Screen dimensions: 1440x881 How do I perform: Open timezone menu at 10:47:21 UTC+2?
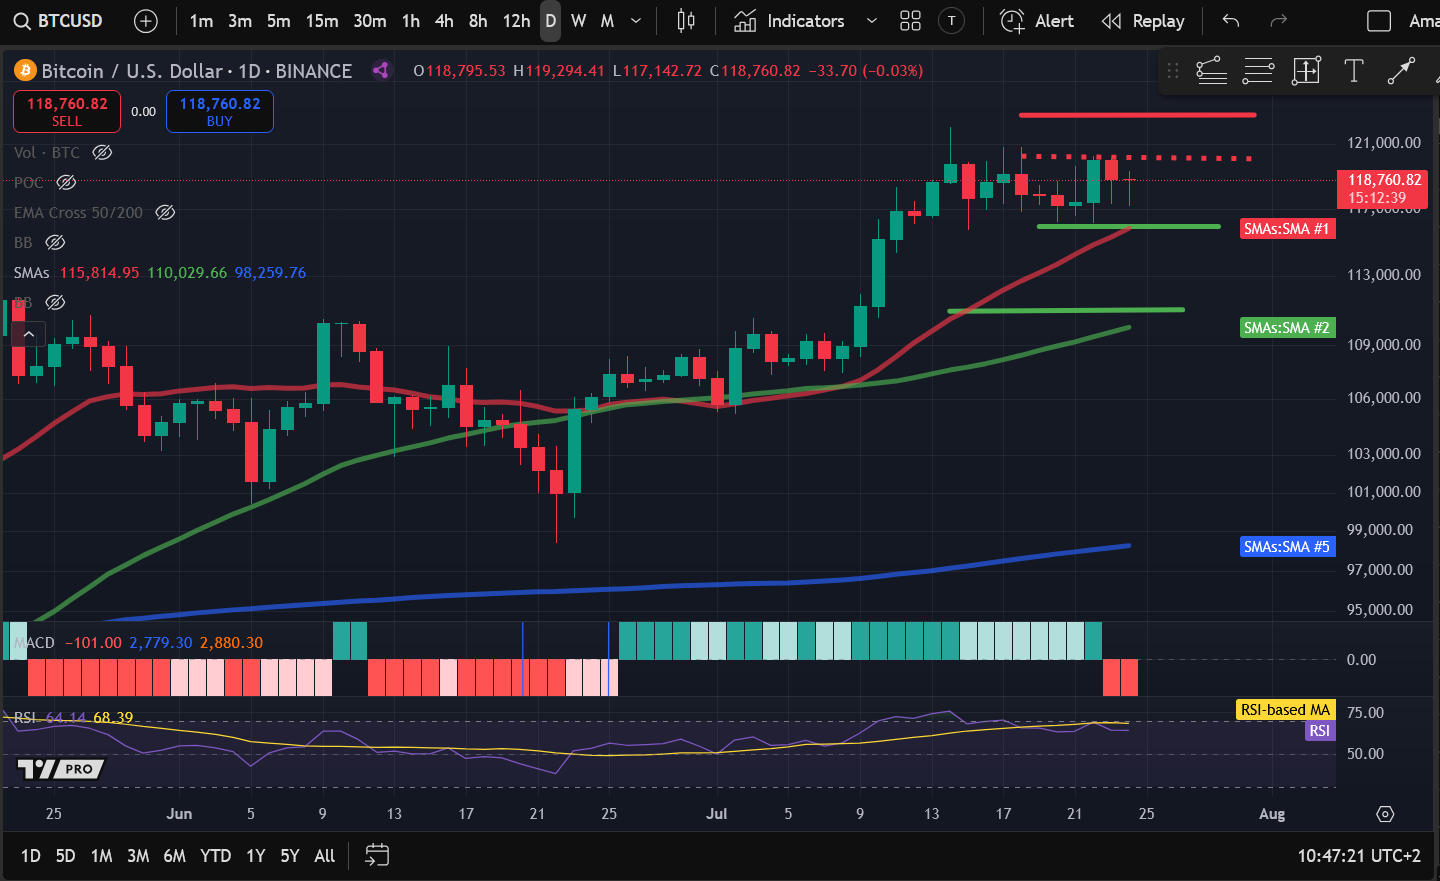[x=1359, y=856]
